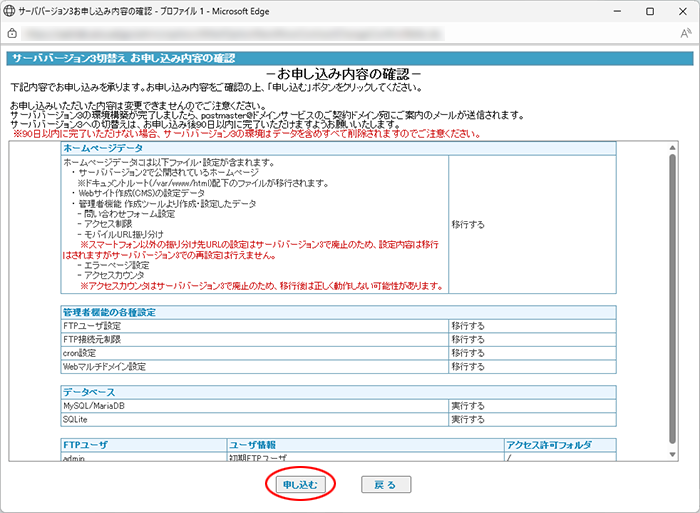Click the scrollbar down arrow in the content pane
The width and height of the screenshot is (700, 513).
tap(672, 457)
